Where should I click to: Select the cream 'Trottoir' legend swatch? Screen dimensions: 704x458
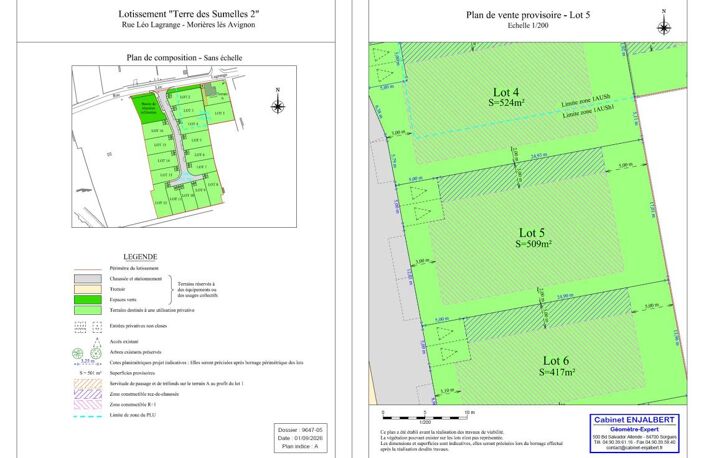(x=88, y=289)
